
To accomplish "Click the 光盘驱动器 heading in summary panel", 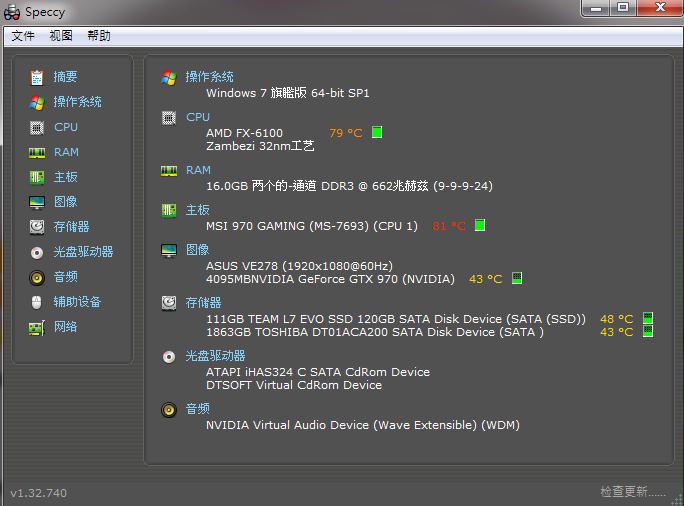I will point(215,356).
